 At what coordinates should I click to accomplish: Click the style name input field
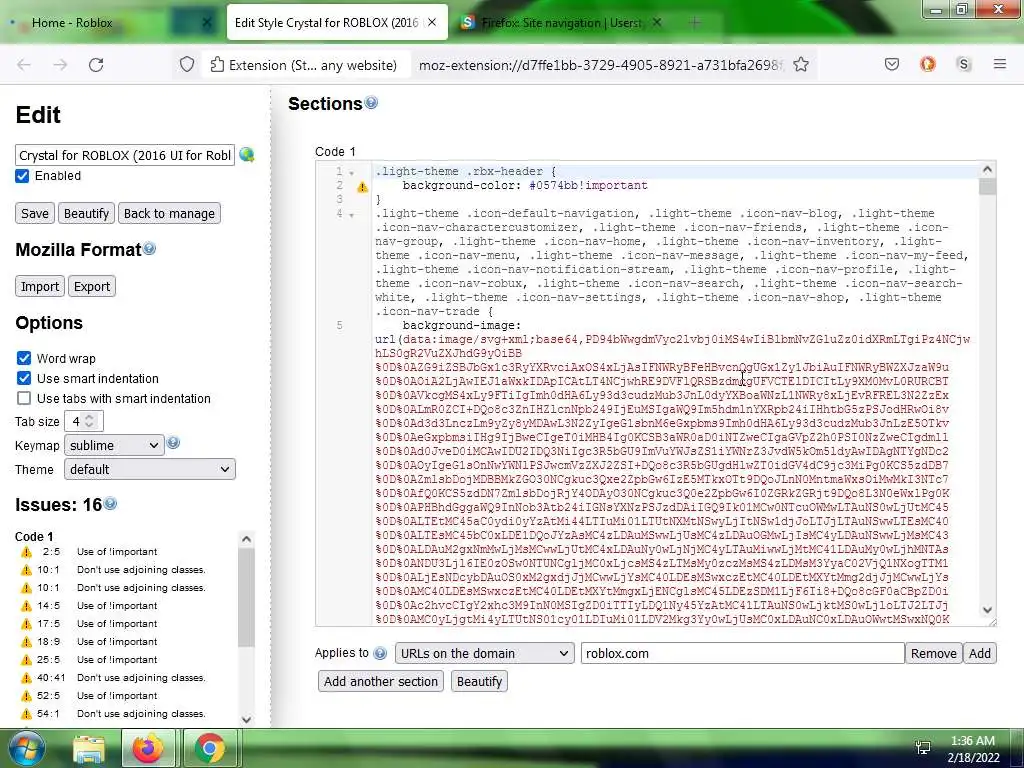click(x=125, y=155)
